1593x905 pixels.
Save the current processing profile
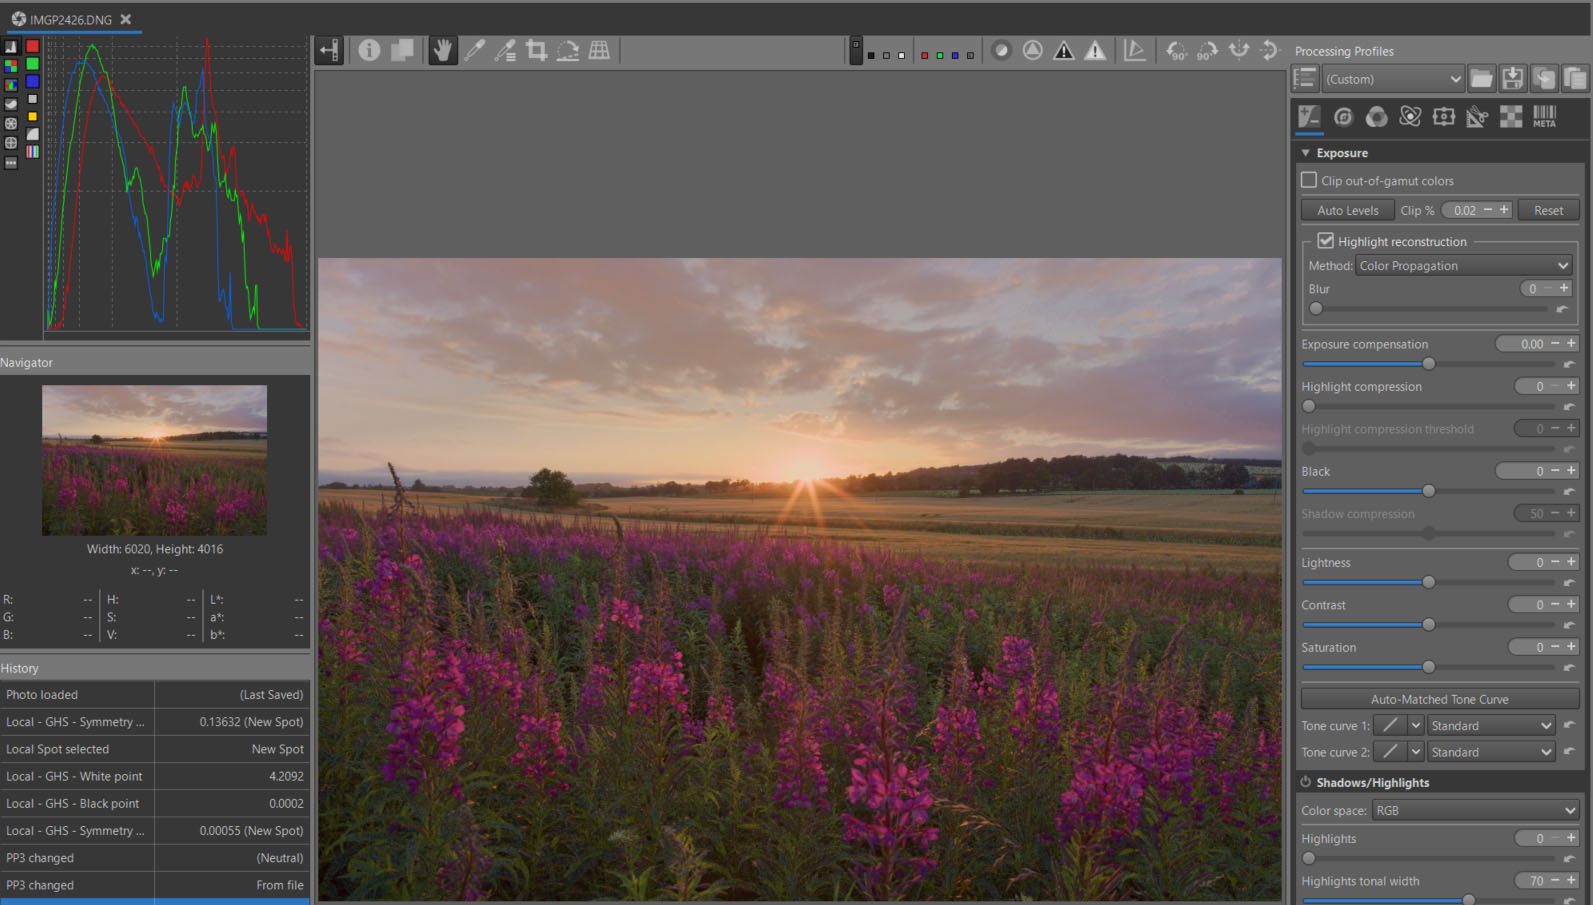point(1512,79)
